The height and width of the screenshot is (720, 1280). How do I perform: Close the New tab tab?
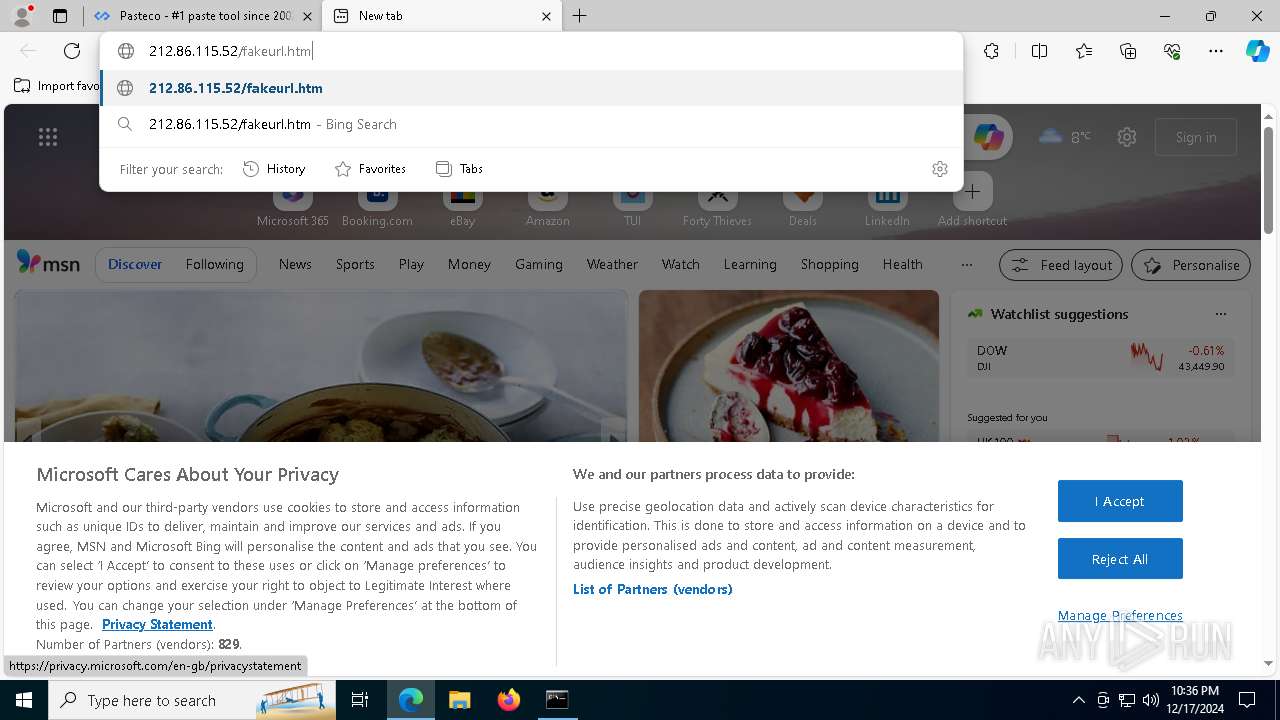[x=546, y=16]
